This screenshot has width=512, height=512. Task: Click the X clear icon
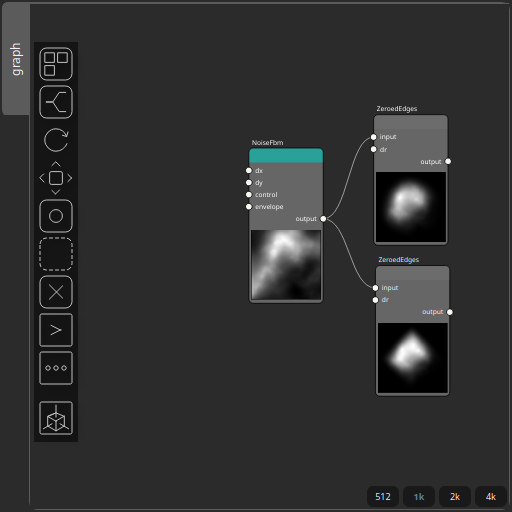(56, 292)
